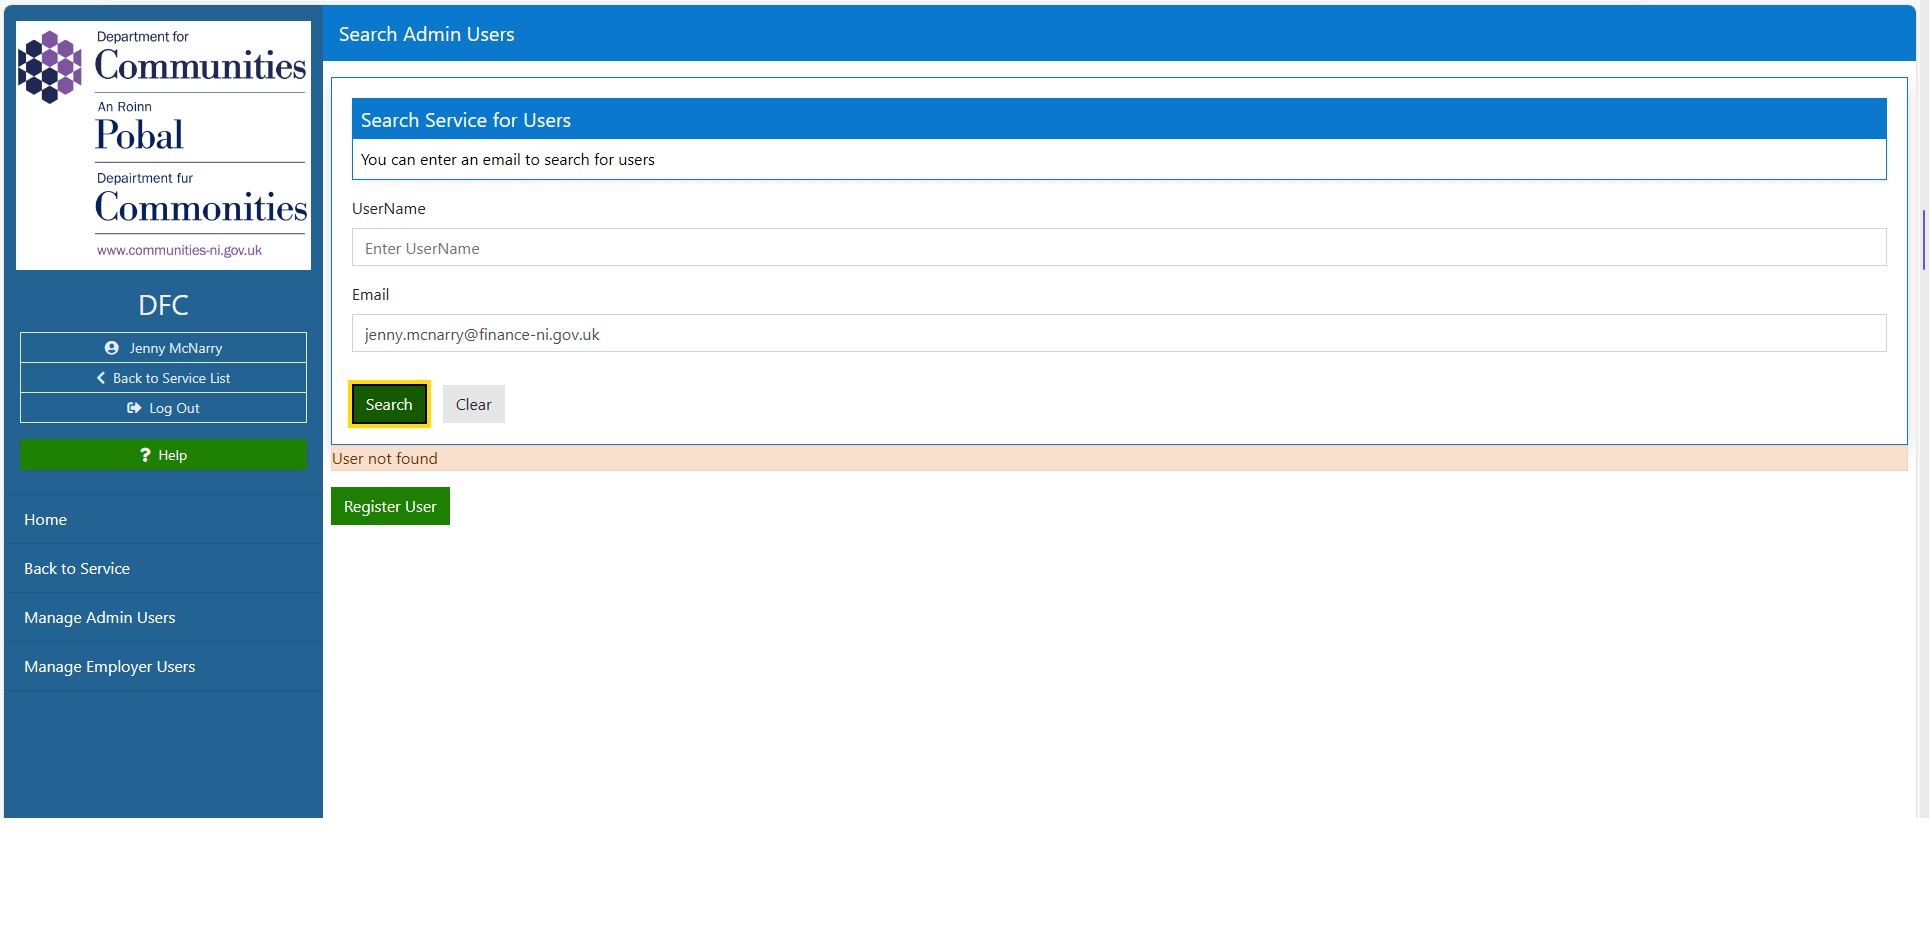
Task: Open the Jenny McNarry user profile button
Action: click(163, 348)
